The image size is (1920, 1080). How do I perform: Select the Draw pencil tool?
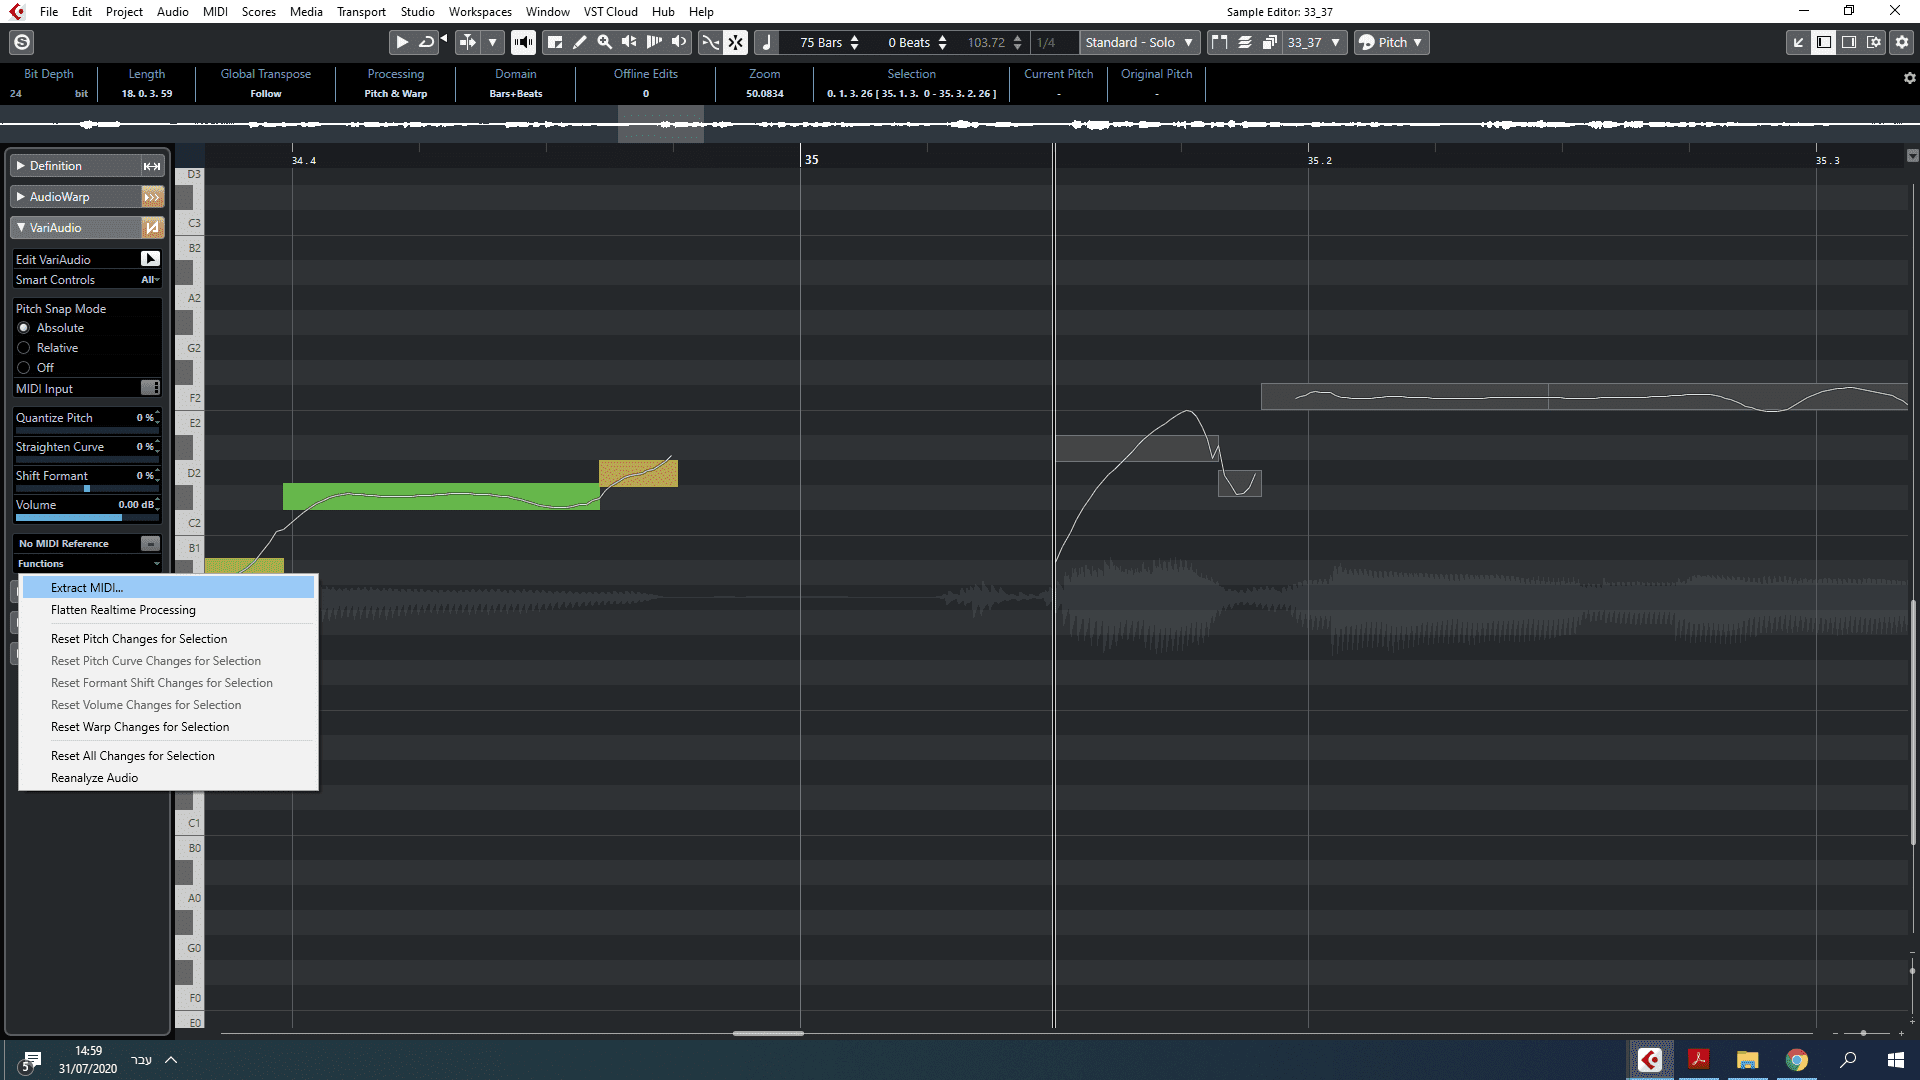pyautogui.click(x=579, y=42)
